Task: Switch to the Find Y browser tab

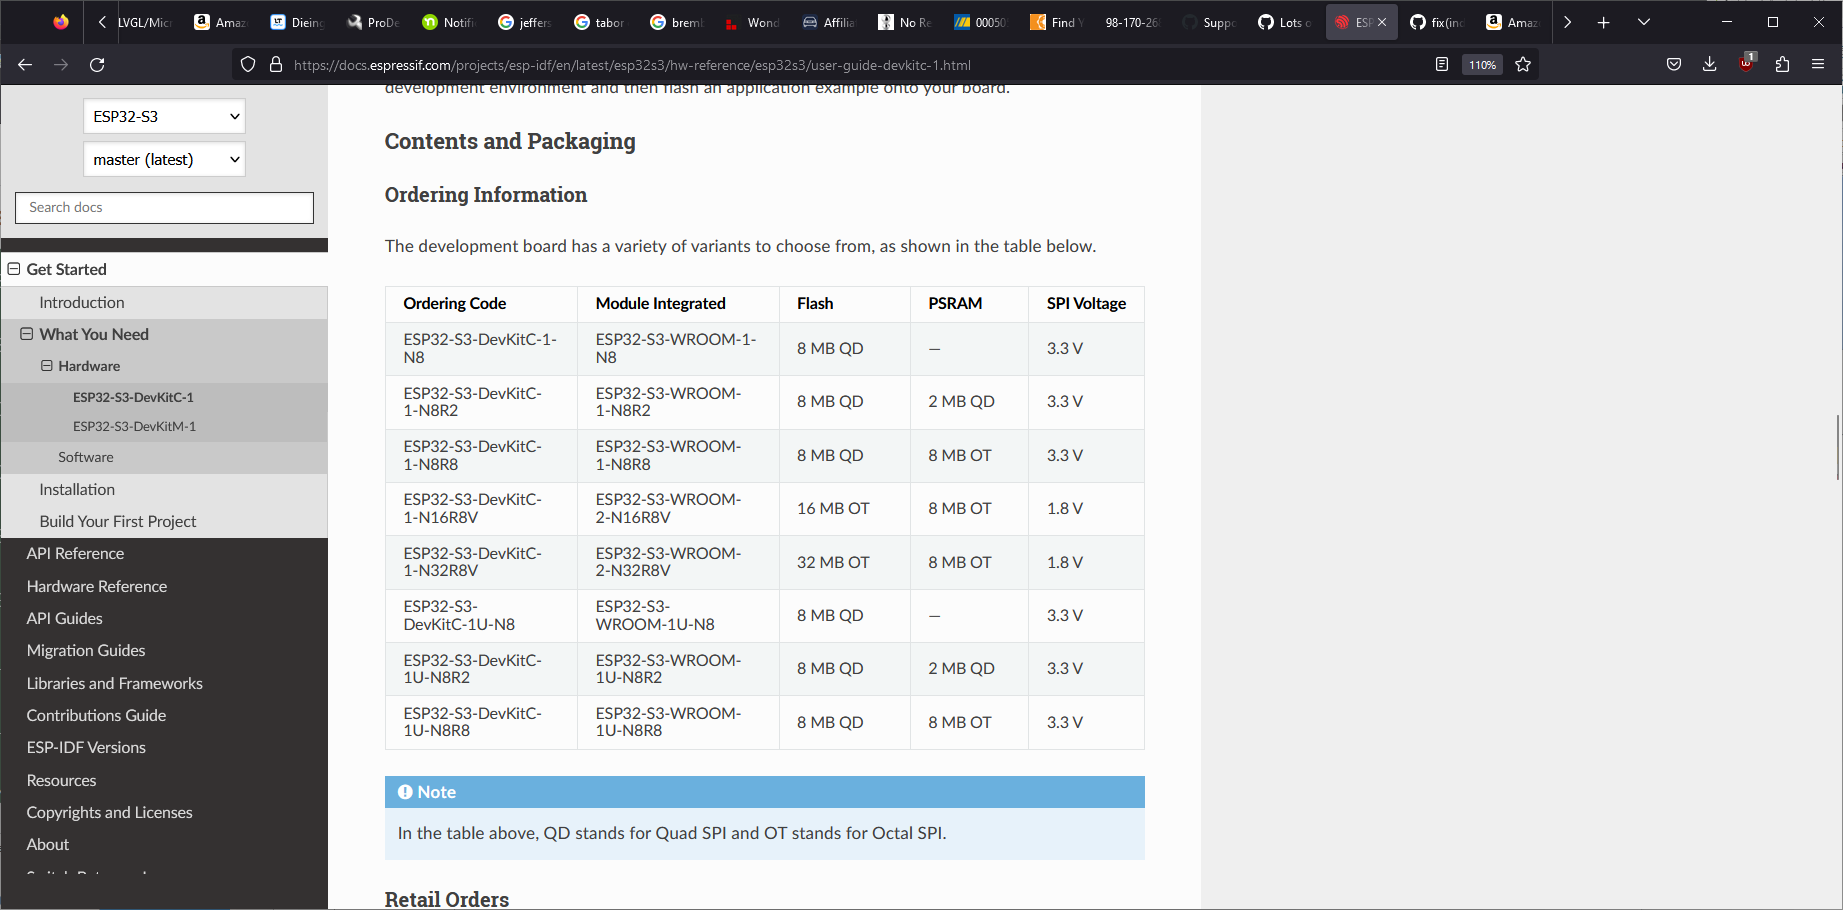Action: tap(1058, 22)
